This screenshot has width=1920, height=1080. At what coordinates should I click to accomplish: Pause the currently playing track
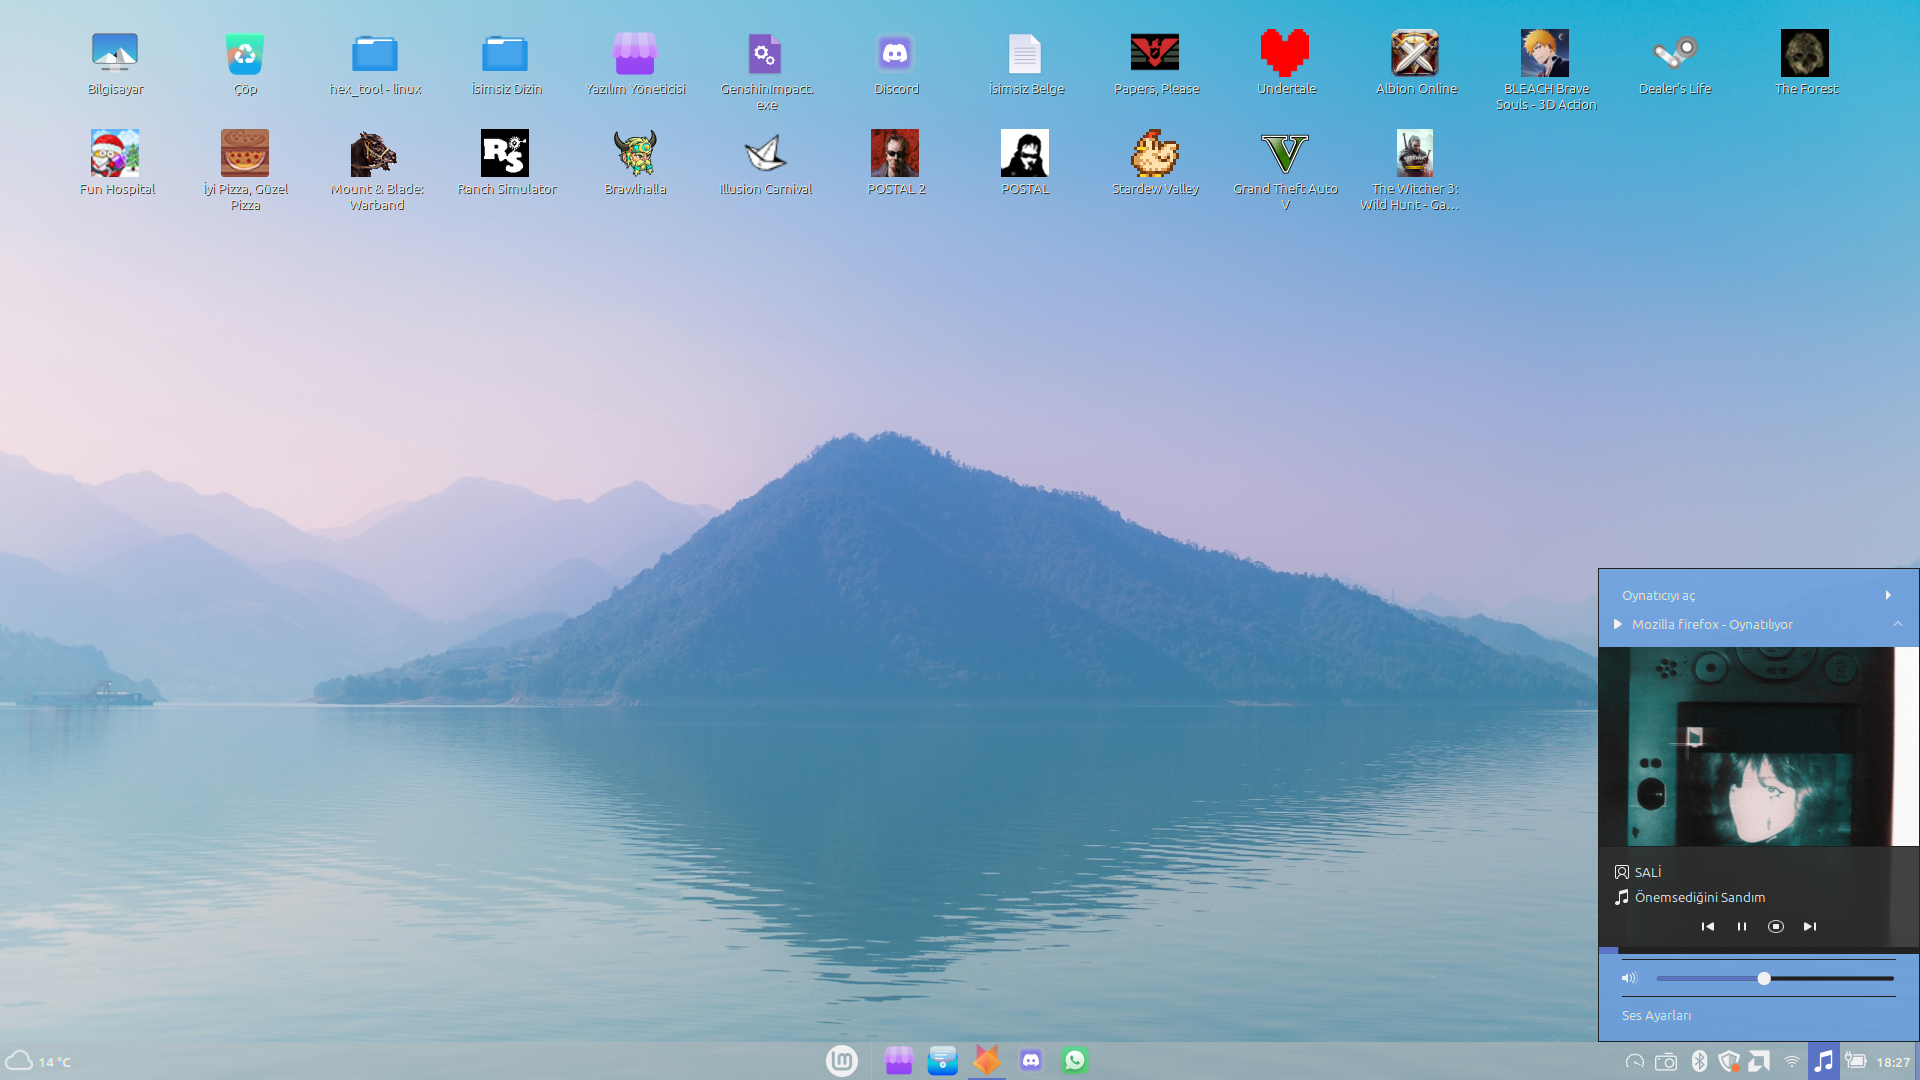pyautogui.click(x=1742, y=927)
